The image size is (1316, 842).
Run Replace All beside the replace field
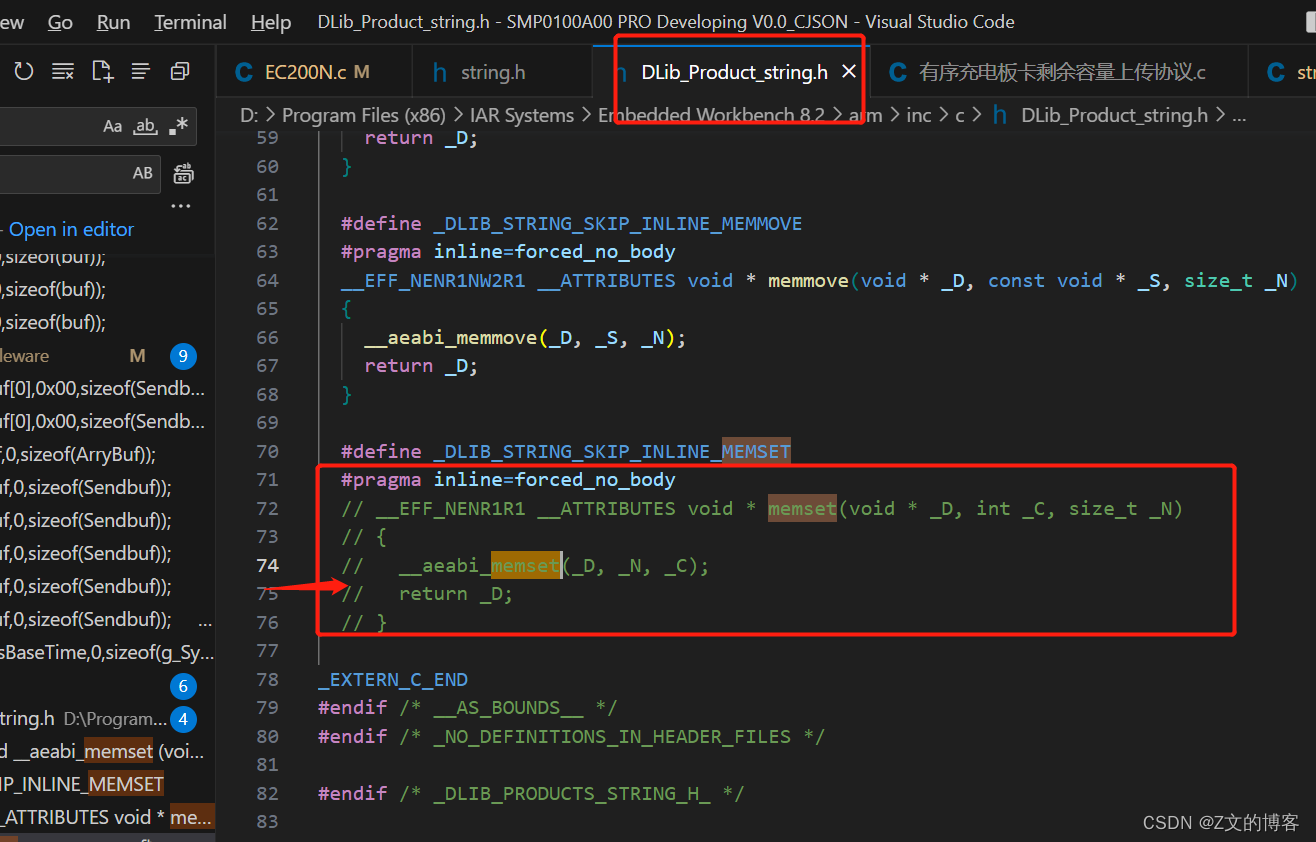183,173
